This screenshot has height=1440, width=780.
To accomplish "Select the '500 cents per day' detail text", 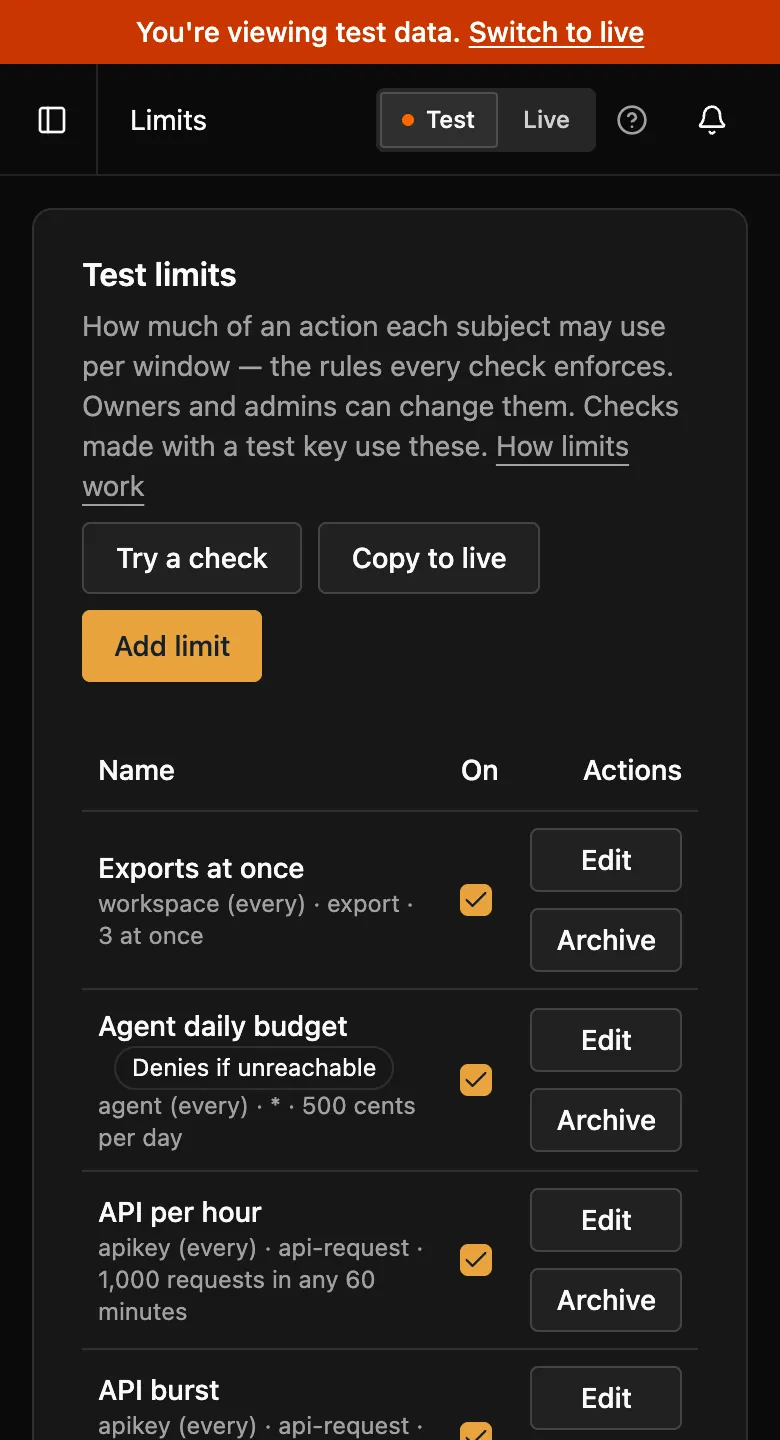I will (257, 1122).
